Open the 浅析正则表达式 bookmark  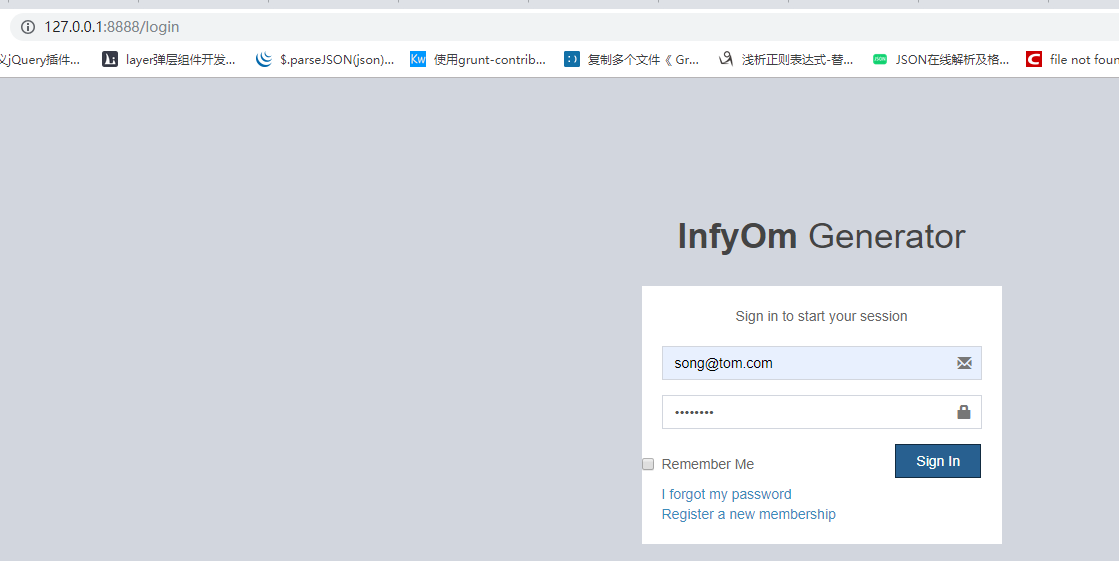797,59
